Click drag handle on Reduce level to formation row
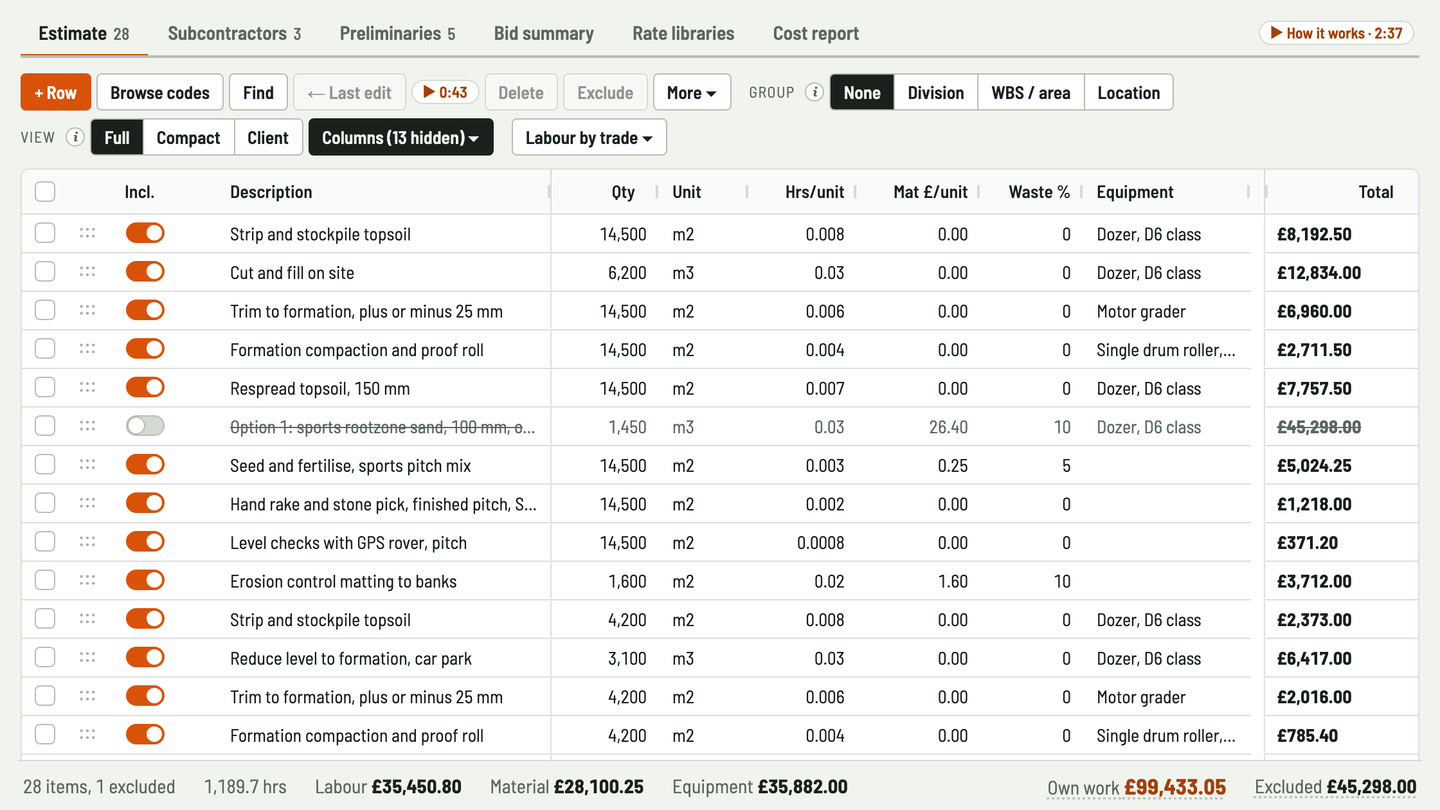Image resolution: width=1440 pixels, height=810 pixels. (x=88, y=658)
